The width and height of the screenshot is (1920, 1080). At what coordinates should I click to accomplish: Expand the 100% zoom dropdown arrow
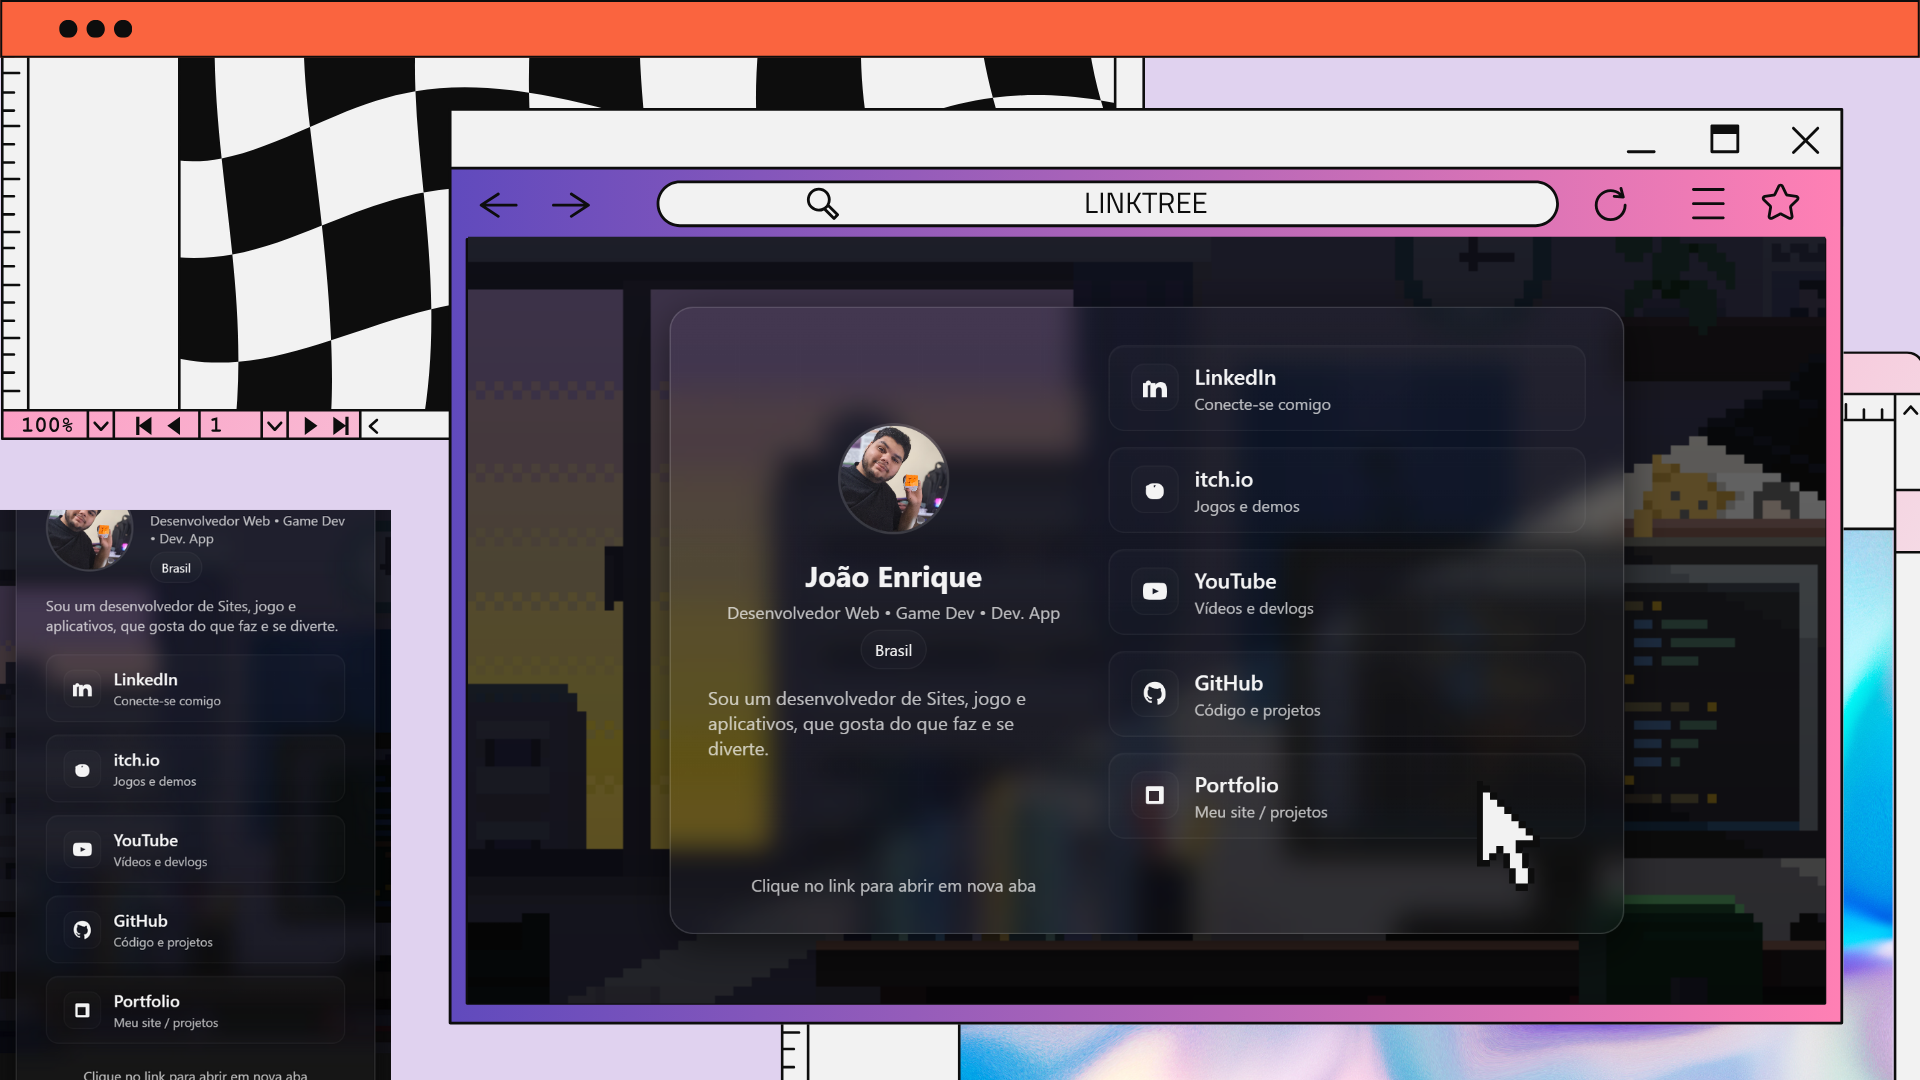(100, 425)
